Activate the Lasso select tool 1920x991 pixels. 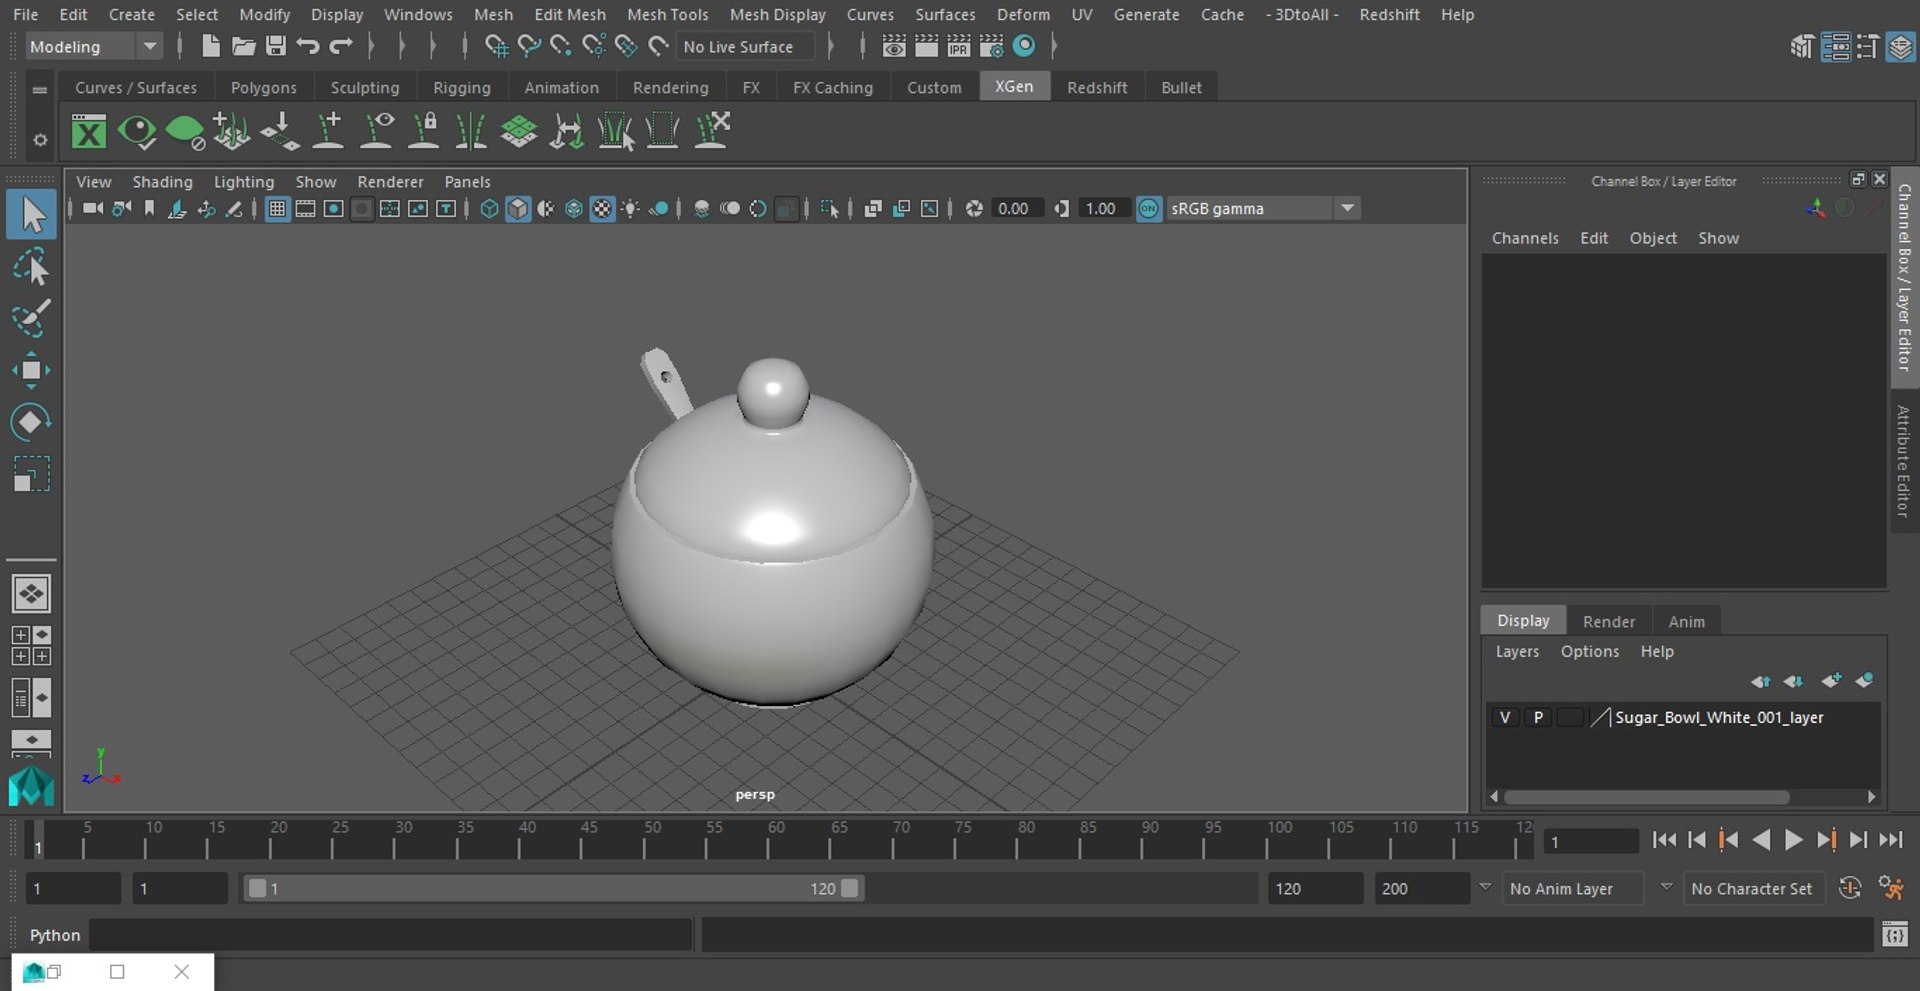[x=31, y=268]
